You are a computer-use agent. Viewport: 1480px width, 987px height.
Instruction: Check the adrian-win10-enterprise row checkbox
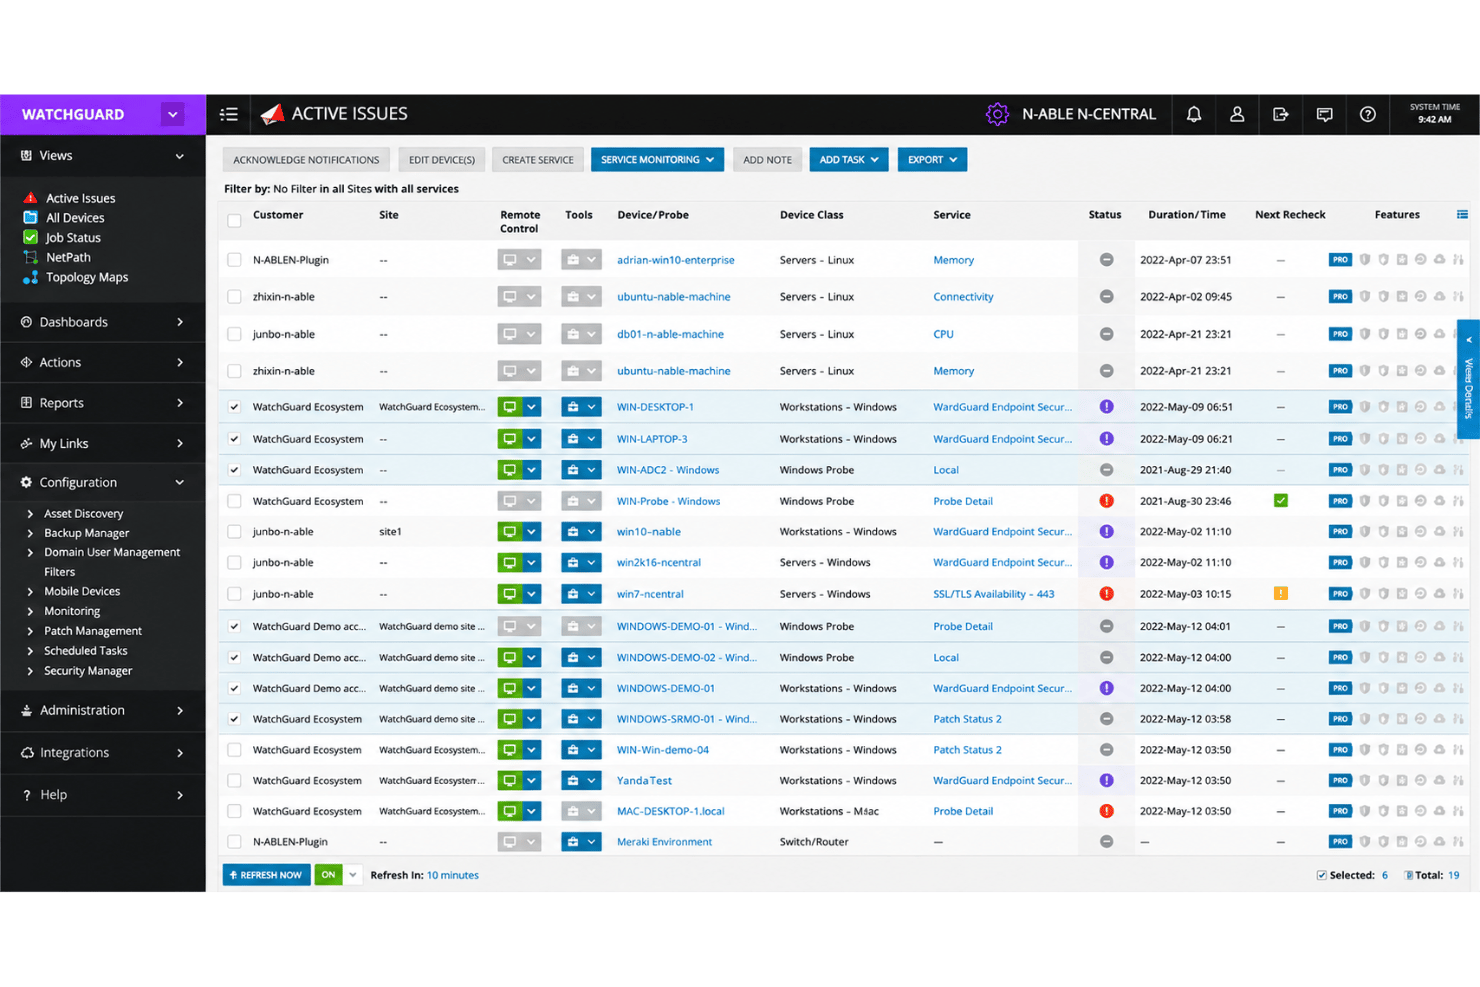tap(234, 260)
